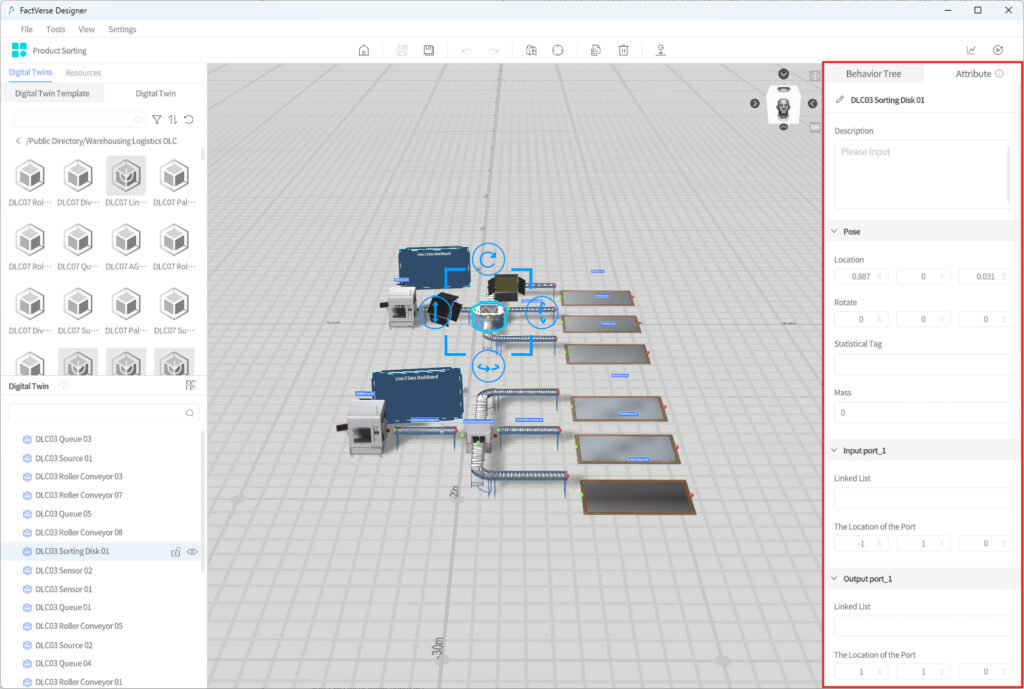Select the Digital Twin Template sub-tab
The width and height of the screenshot is (1024, 689).
[52, 93]
